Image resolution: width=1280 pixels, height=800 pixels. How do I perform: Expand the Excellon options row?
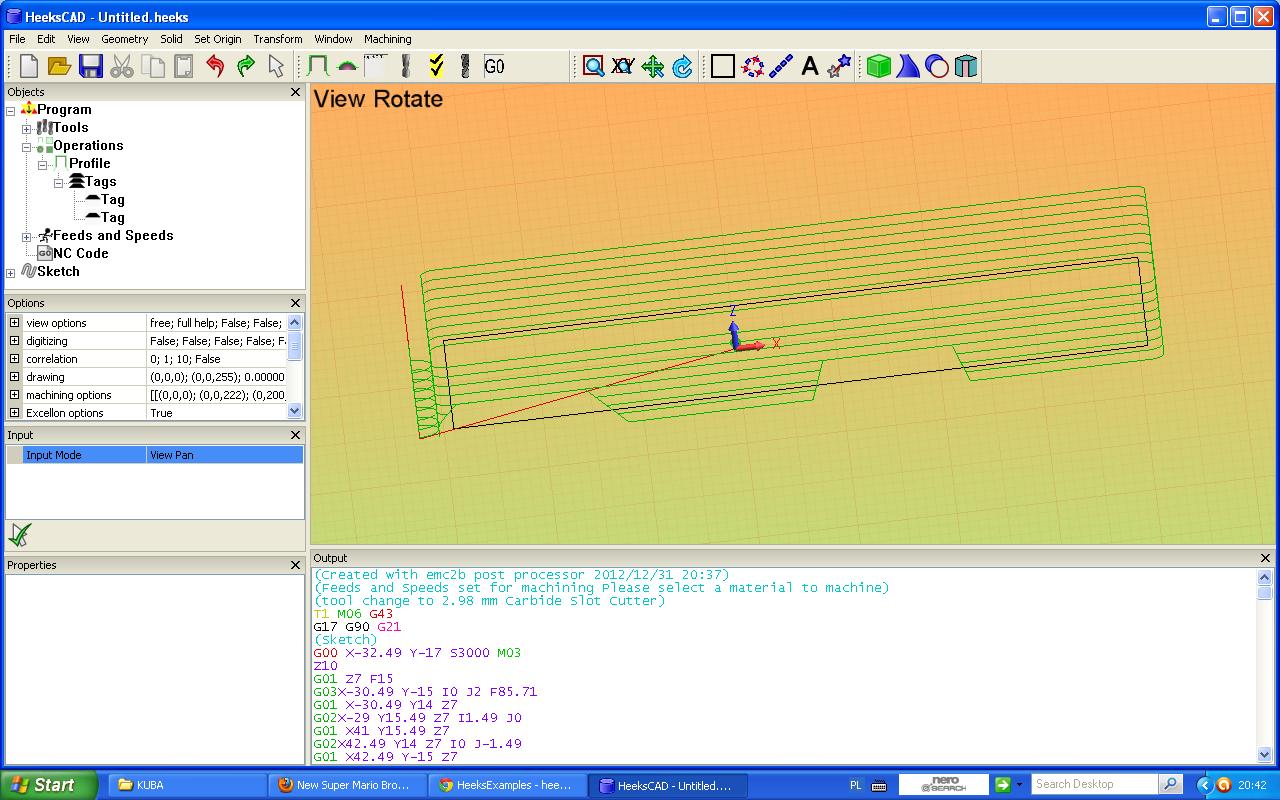[14, 413]
